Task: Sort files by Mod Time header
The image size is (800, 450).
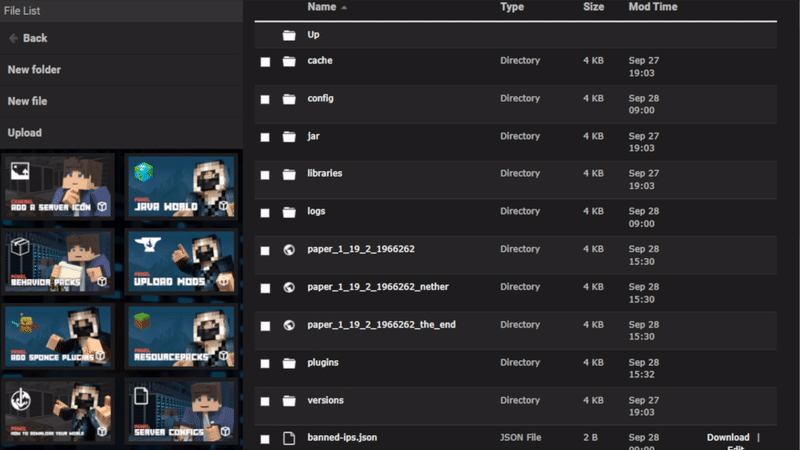Action: tap(652, 7)
